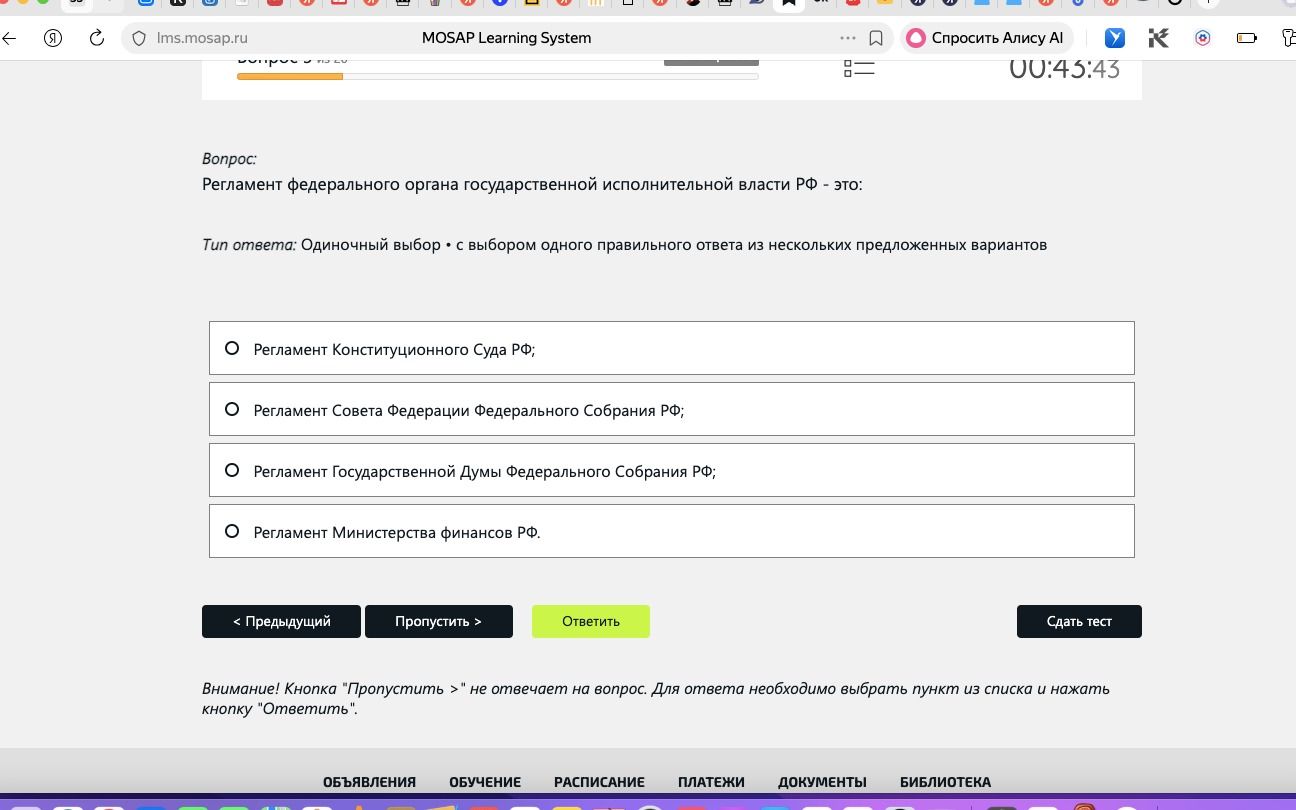Open the blue bird extension icon
This screenshot has width=1296, height=810.
pyautogui.click(x=1115, y=38)
